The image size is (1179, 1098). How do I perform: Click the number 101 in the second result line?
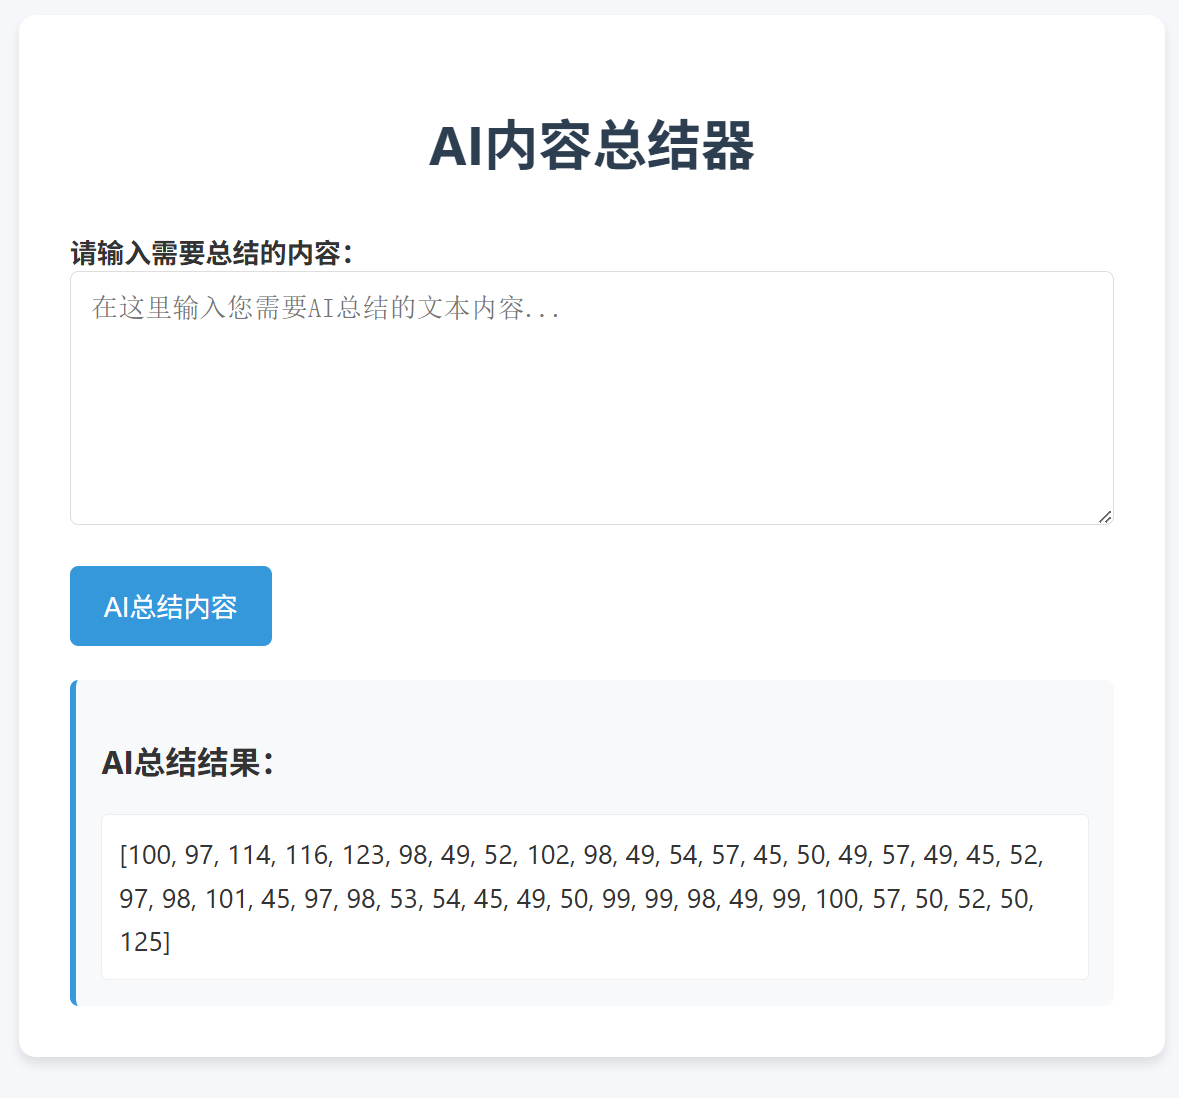[226, 899]
